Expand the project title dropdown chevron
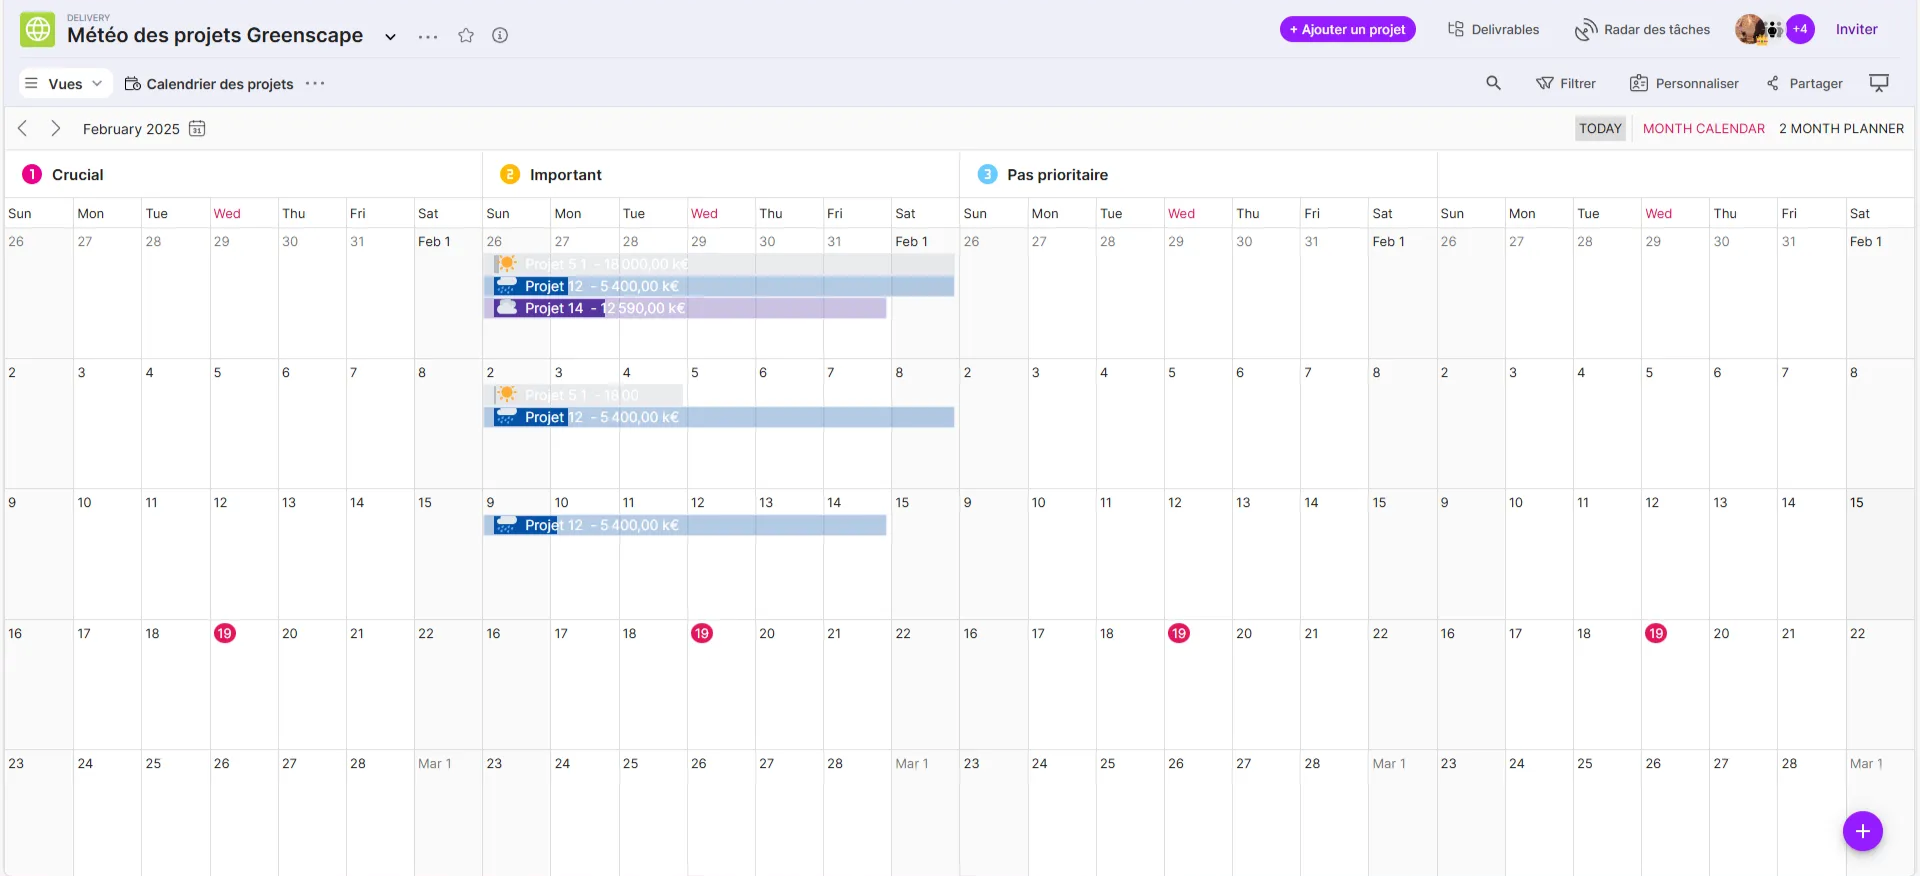The width and height of the screenshot is (1920, 876). [x=390, y=37]
